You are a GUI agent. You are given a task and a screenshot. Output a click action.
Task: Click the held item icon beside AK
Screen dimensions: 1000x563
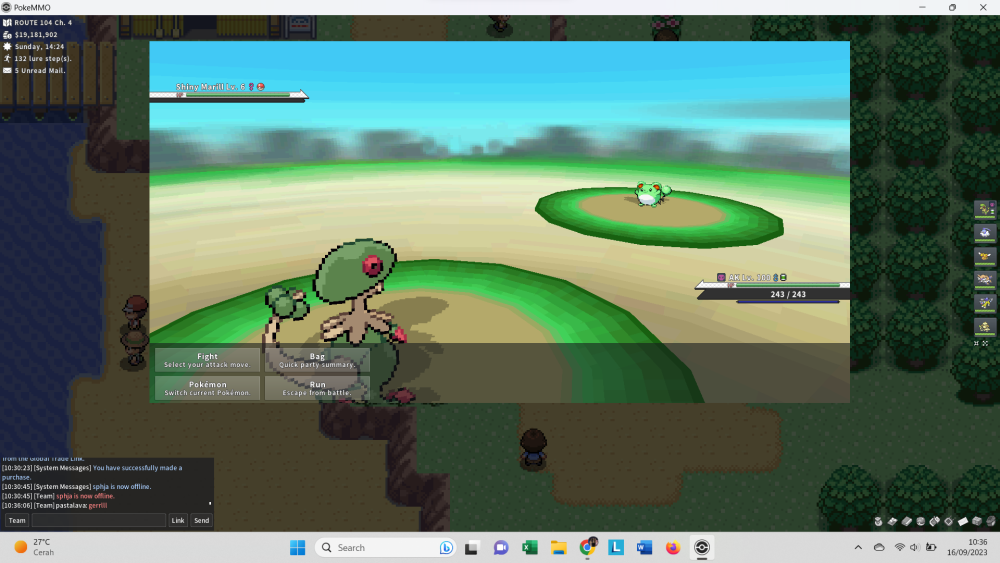pos(783,277)
